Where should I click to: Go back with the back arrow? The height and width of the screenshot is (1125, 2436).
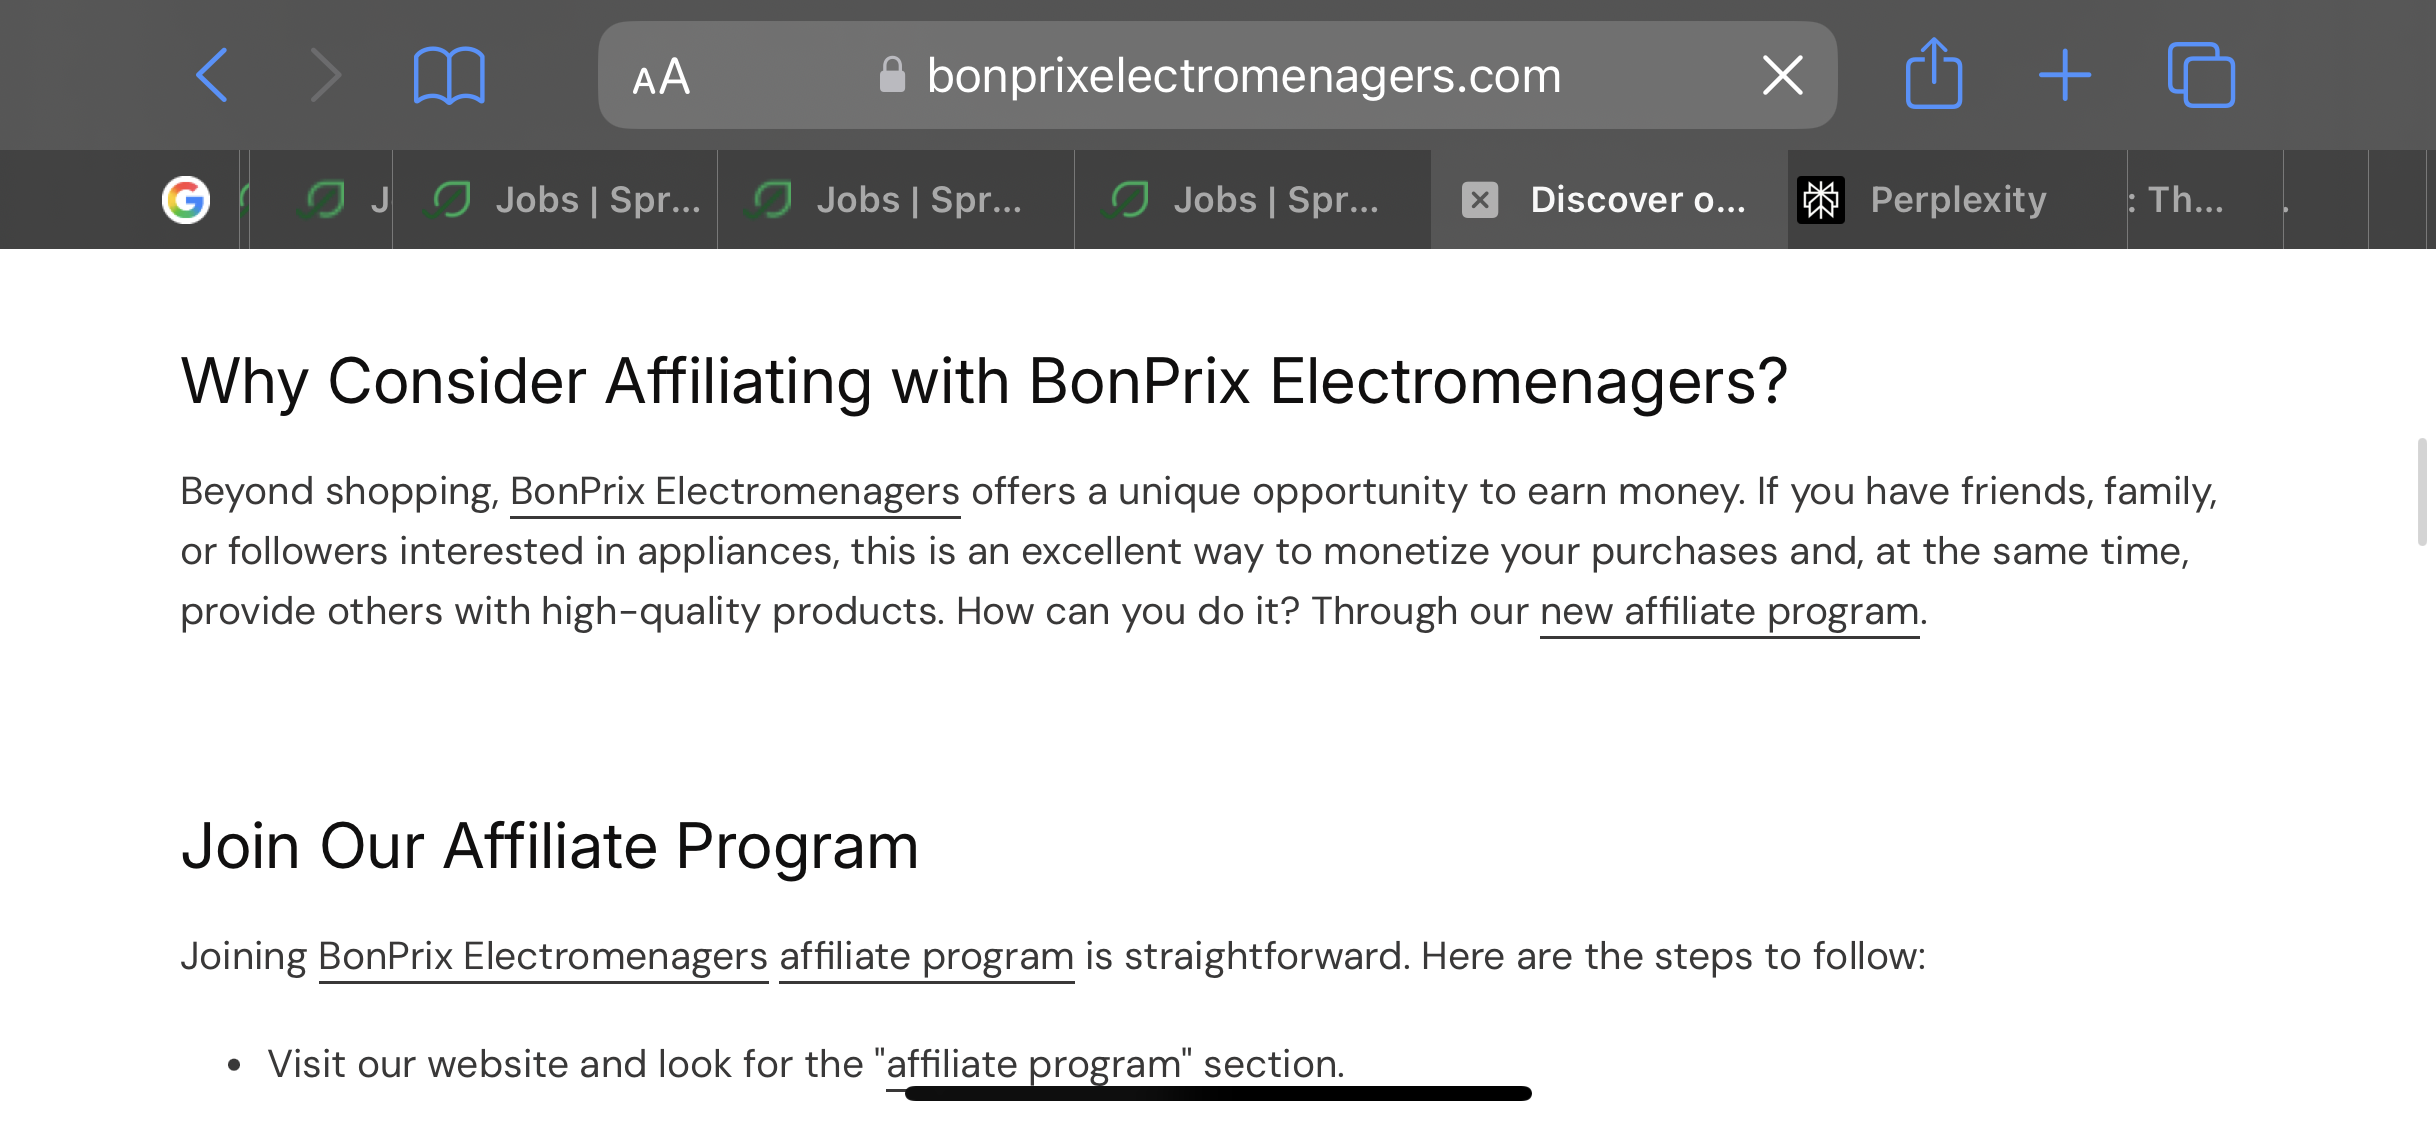[212, 75]
